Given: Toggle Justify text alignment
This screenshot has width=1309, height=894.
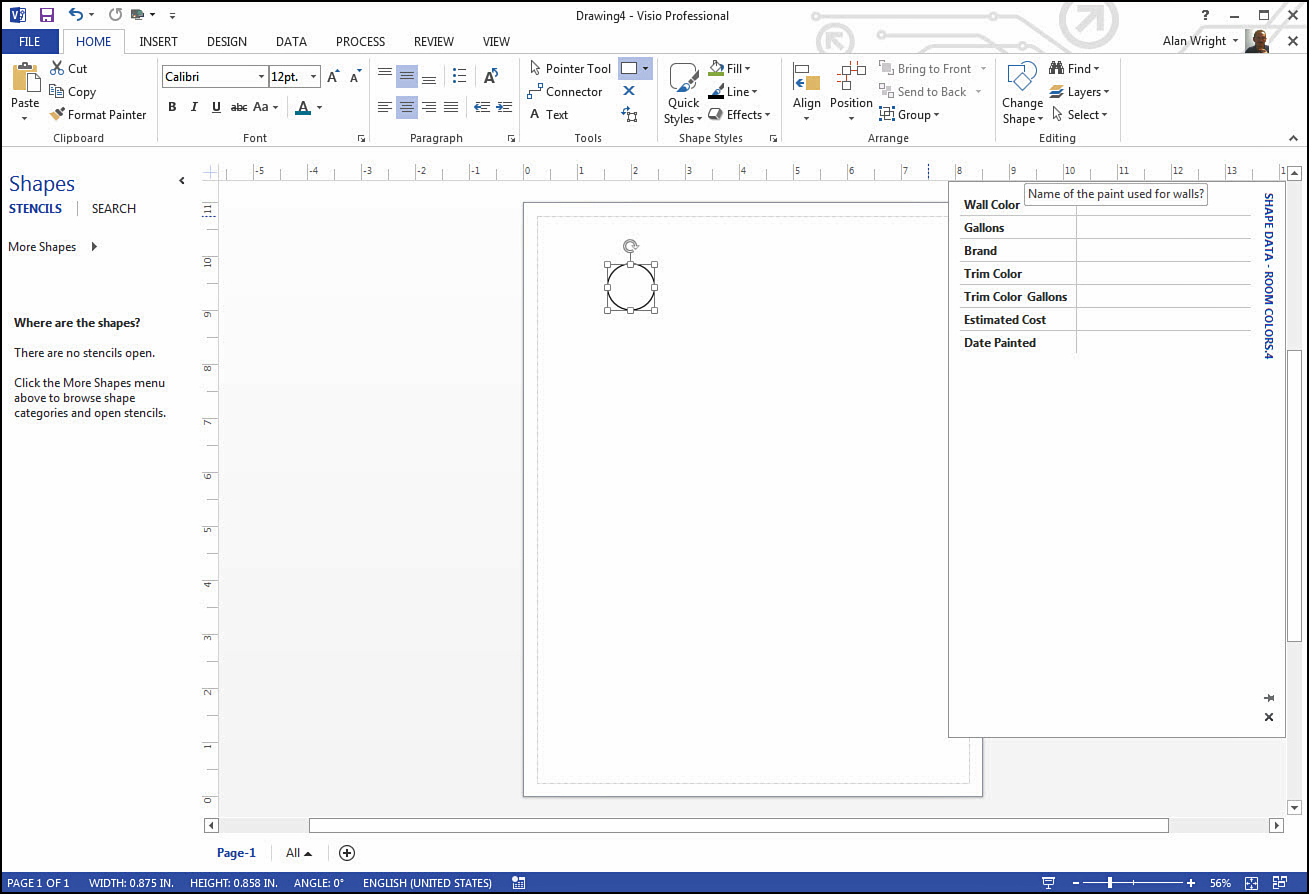Looking at the screenshot, I should (451, 107).
